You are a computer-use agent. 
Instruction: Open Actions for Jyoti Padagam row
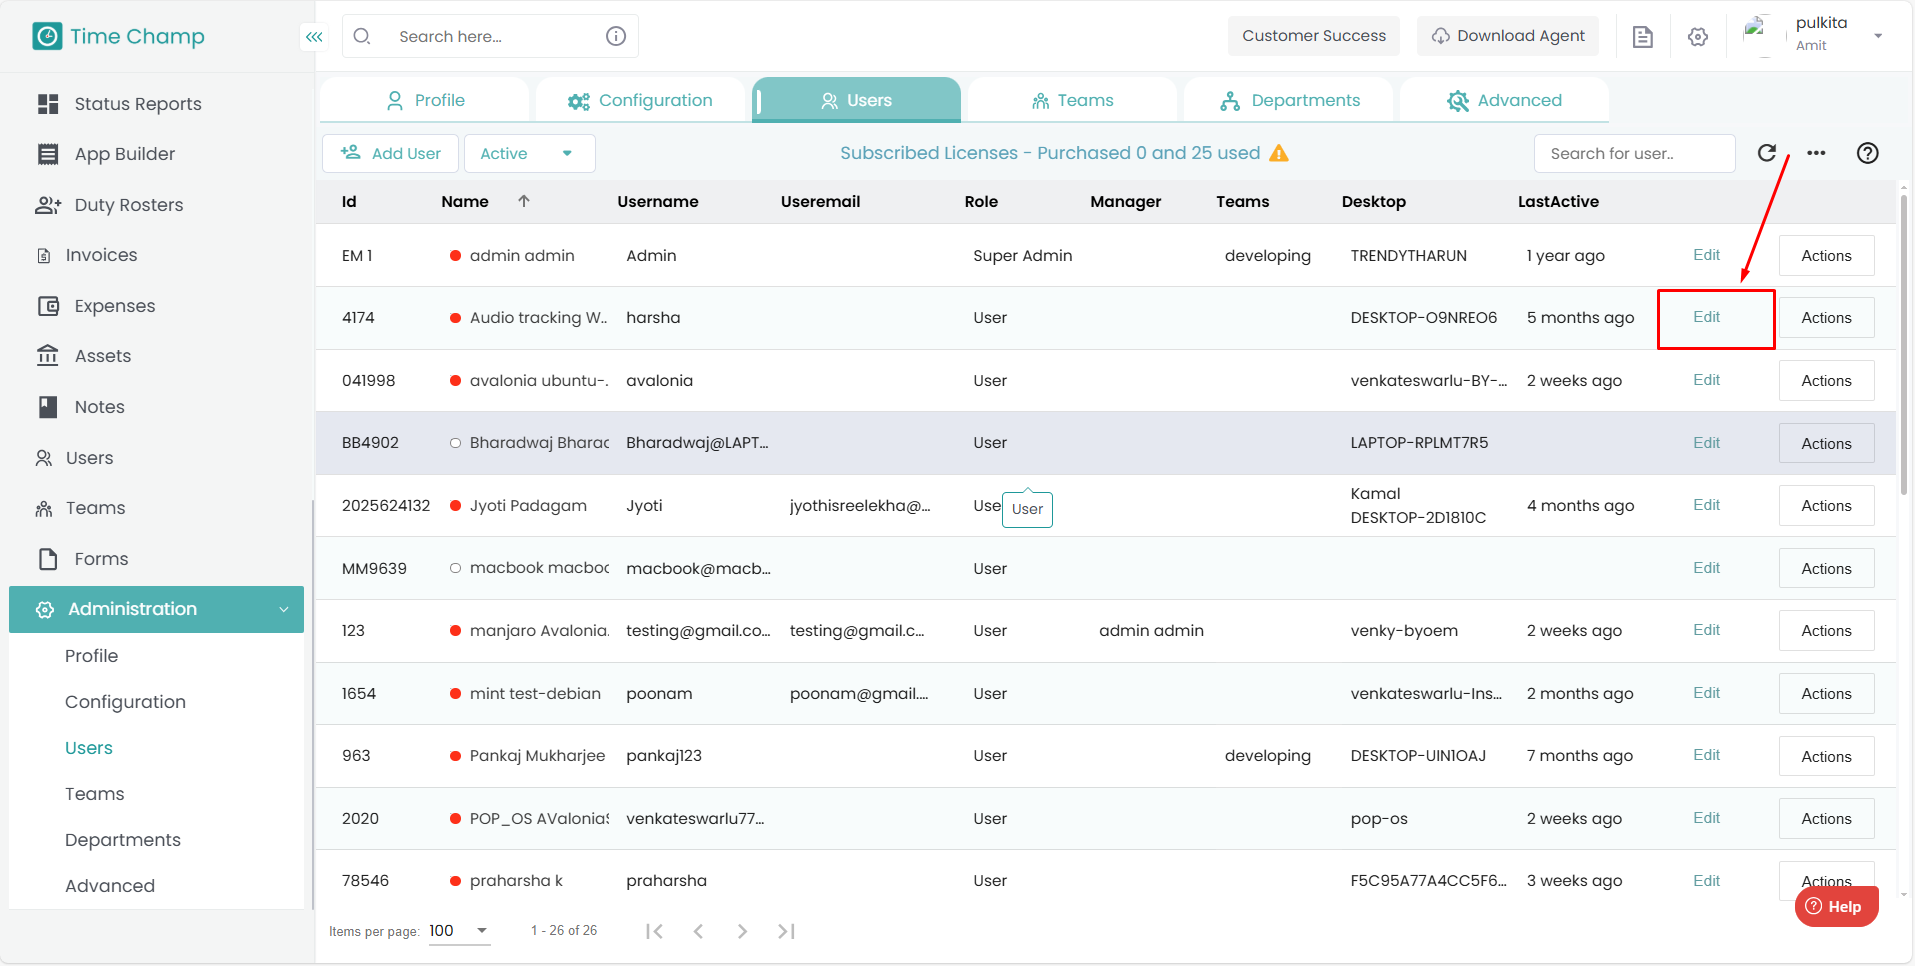point(1825,506)
